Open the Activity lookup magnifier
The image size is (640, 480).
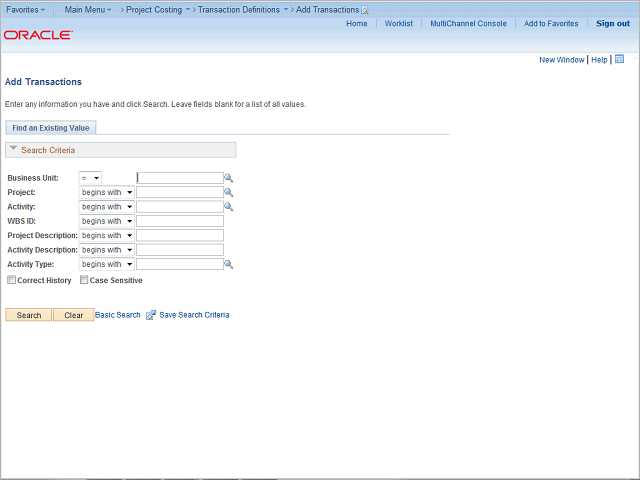[229, 207]
